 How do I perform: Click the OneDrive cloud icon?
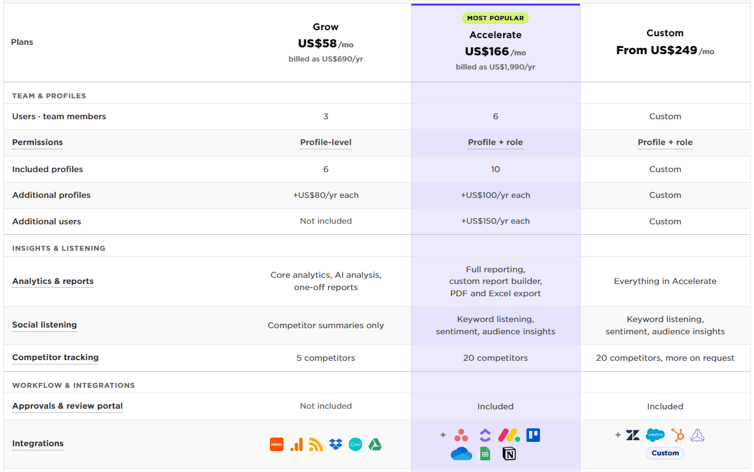pos(461,454)
